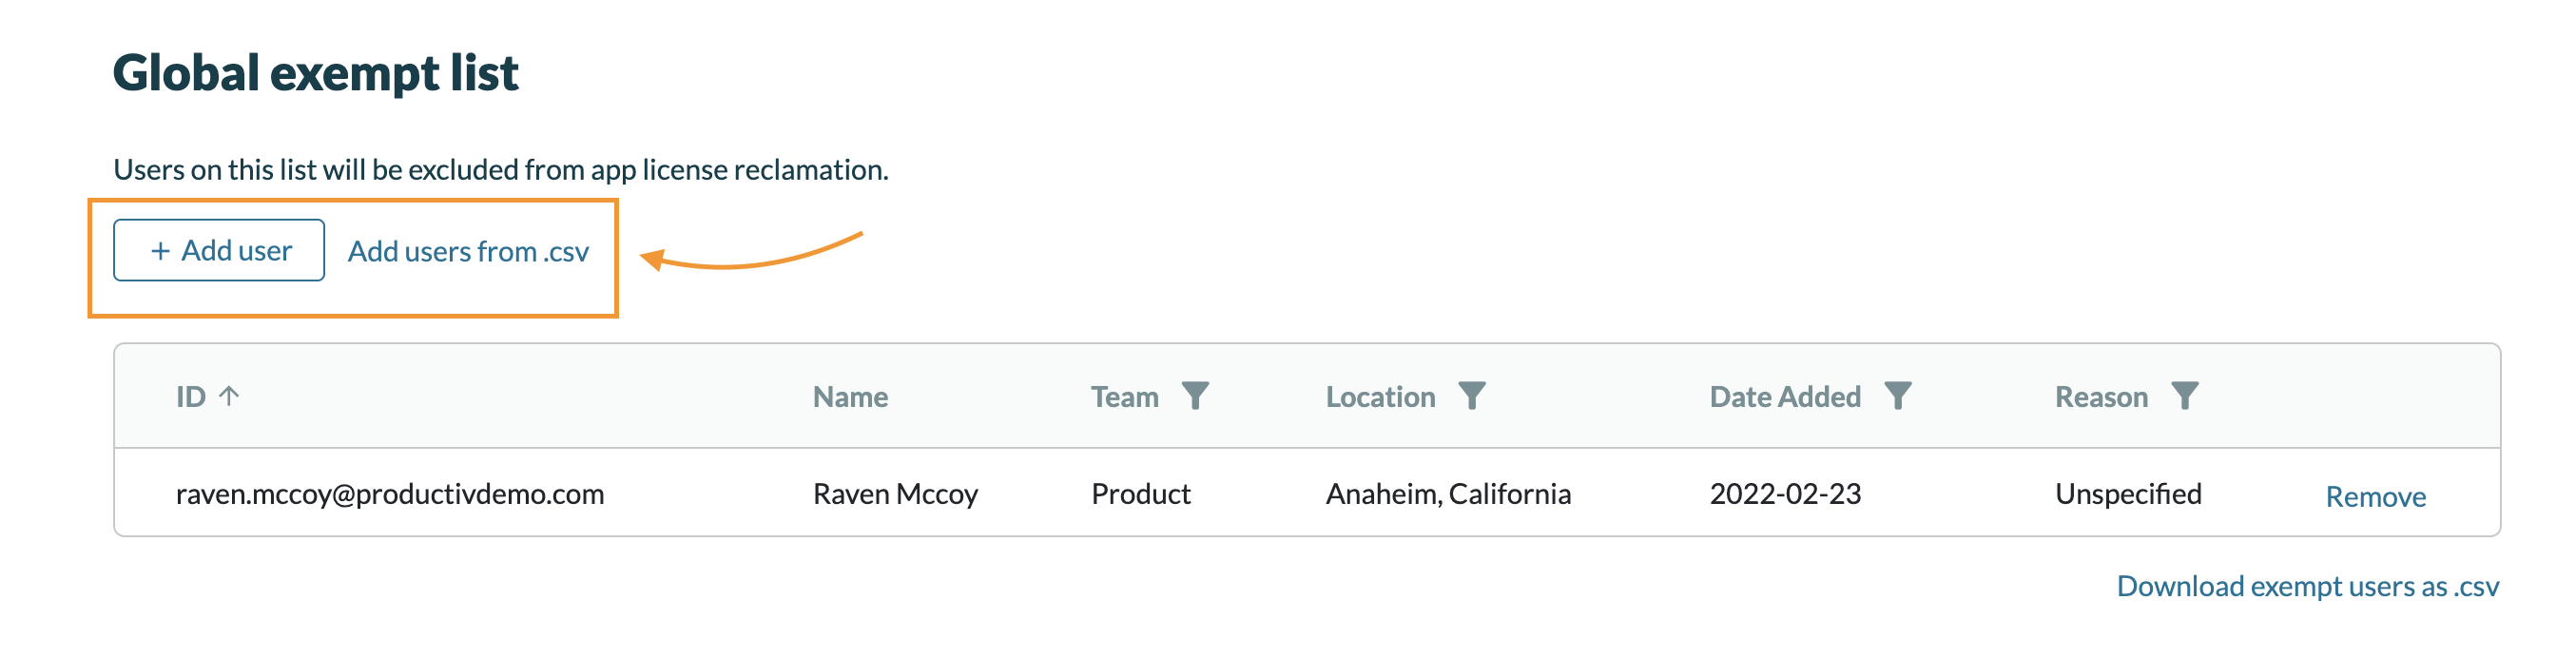This screenshot has width=2576, height=658.
Task: Click the 2022-02-23 date cell
Action: (1785, 494)
